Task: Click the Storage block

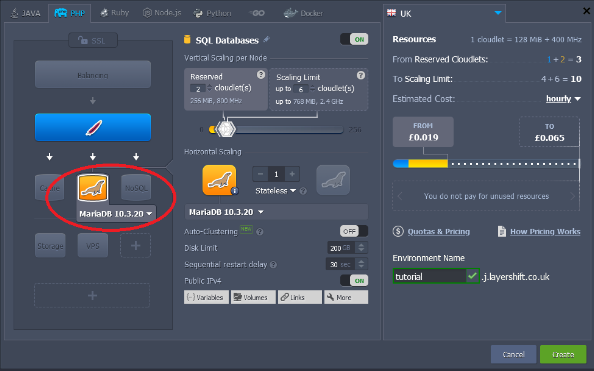Action: (50, 246)
